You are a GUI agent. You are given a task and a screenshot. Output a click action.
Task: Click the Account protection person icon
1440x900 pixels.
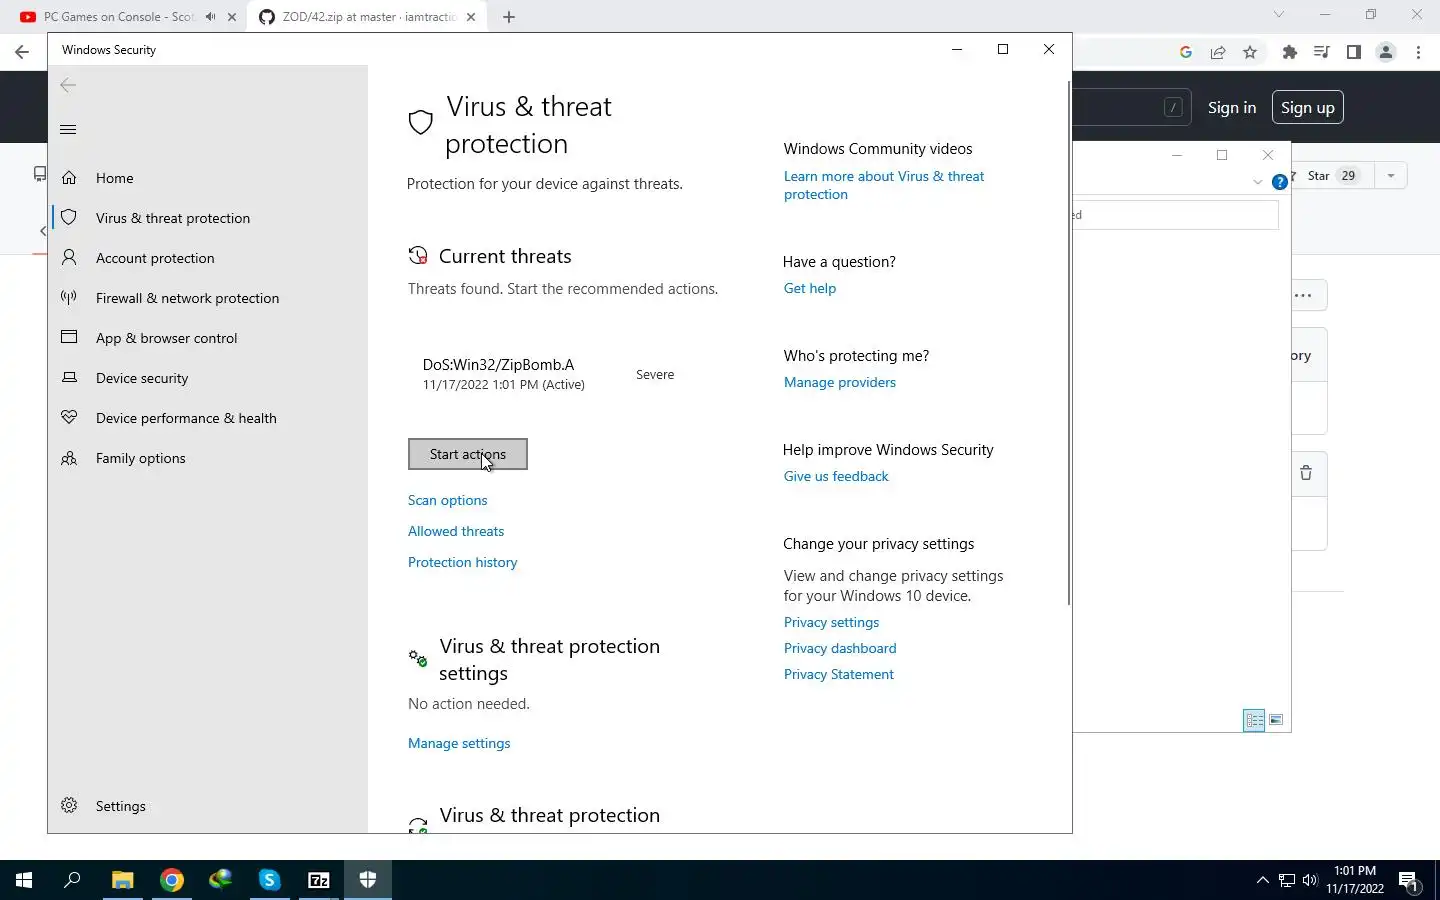tap(69, 257)
